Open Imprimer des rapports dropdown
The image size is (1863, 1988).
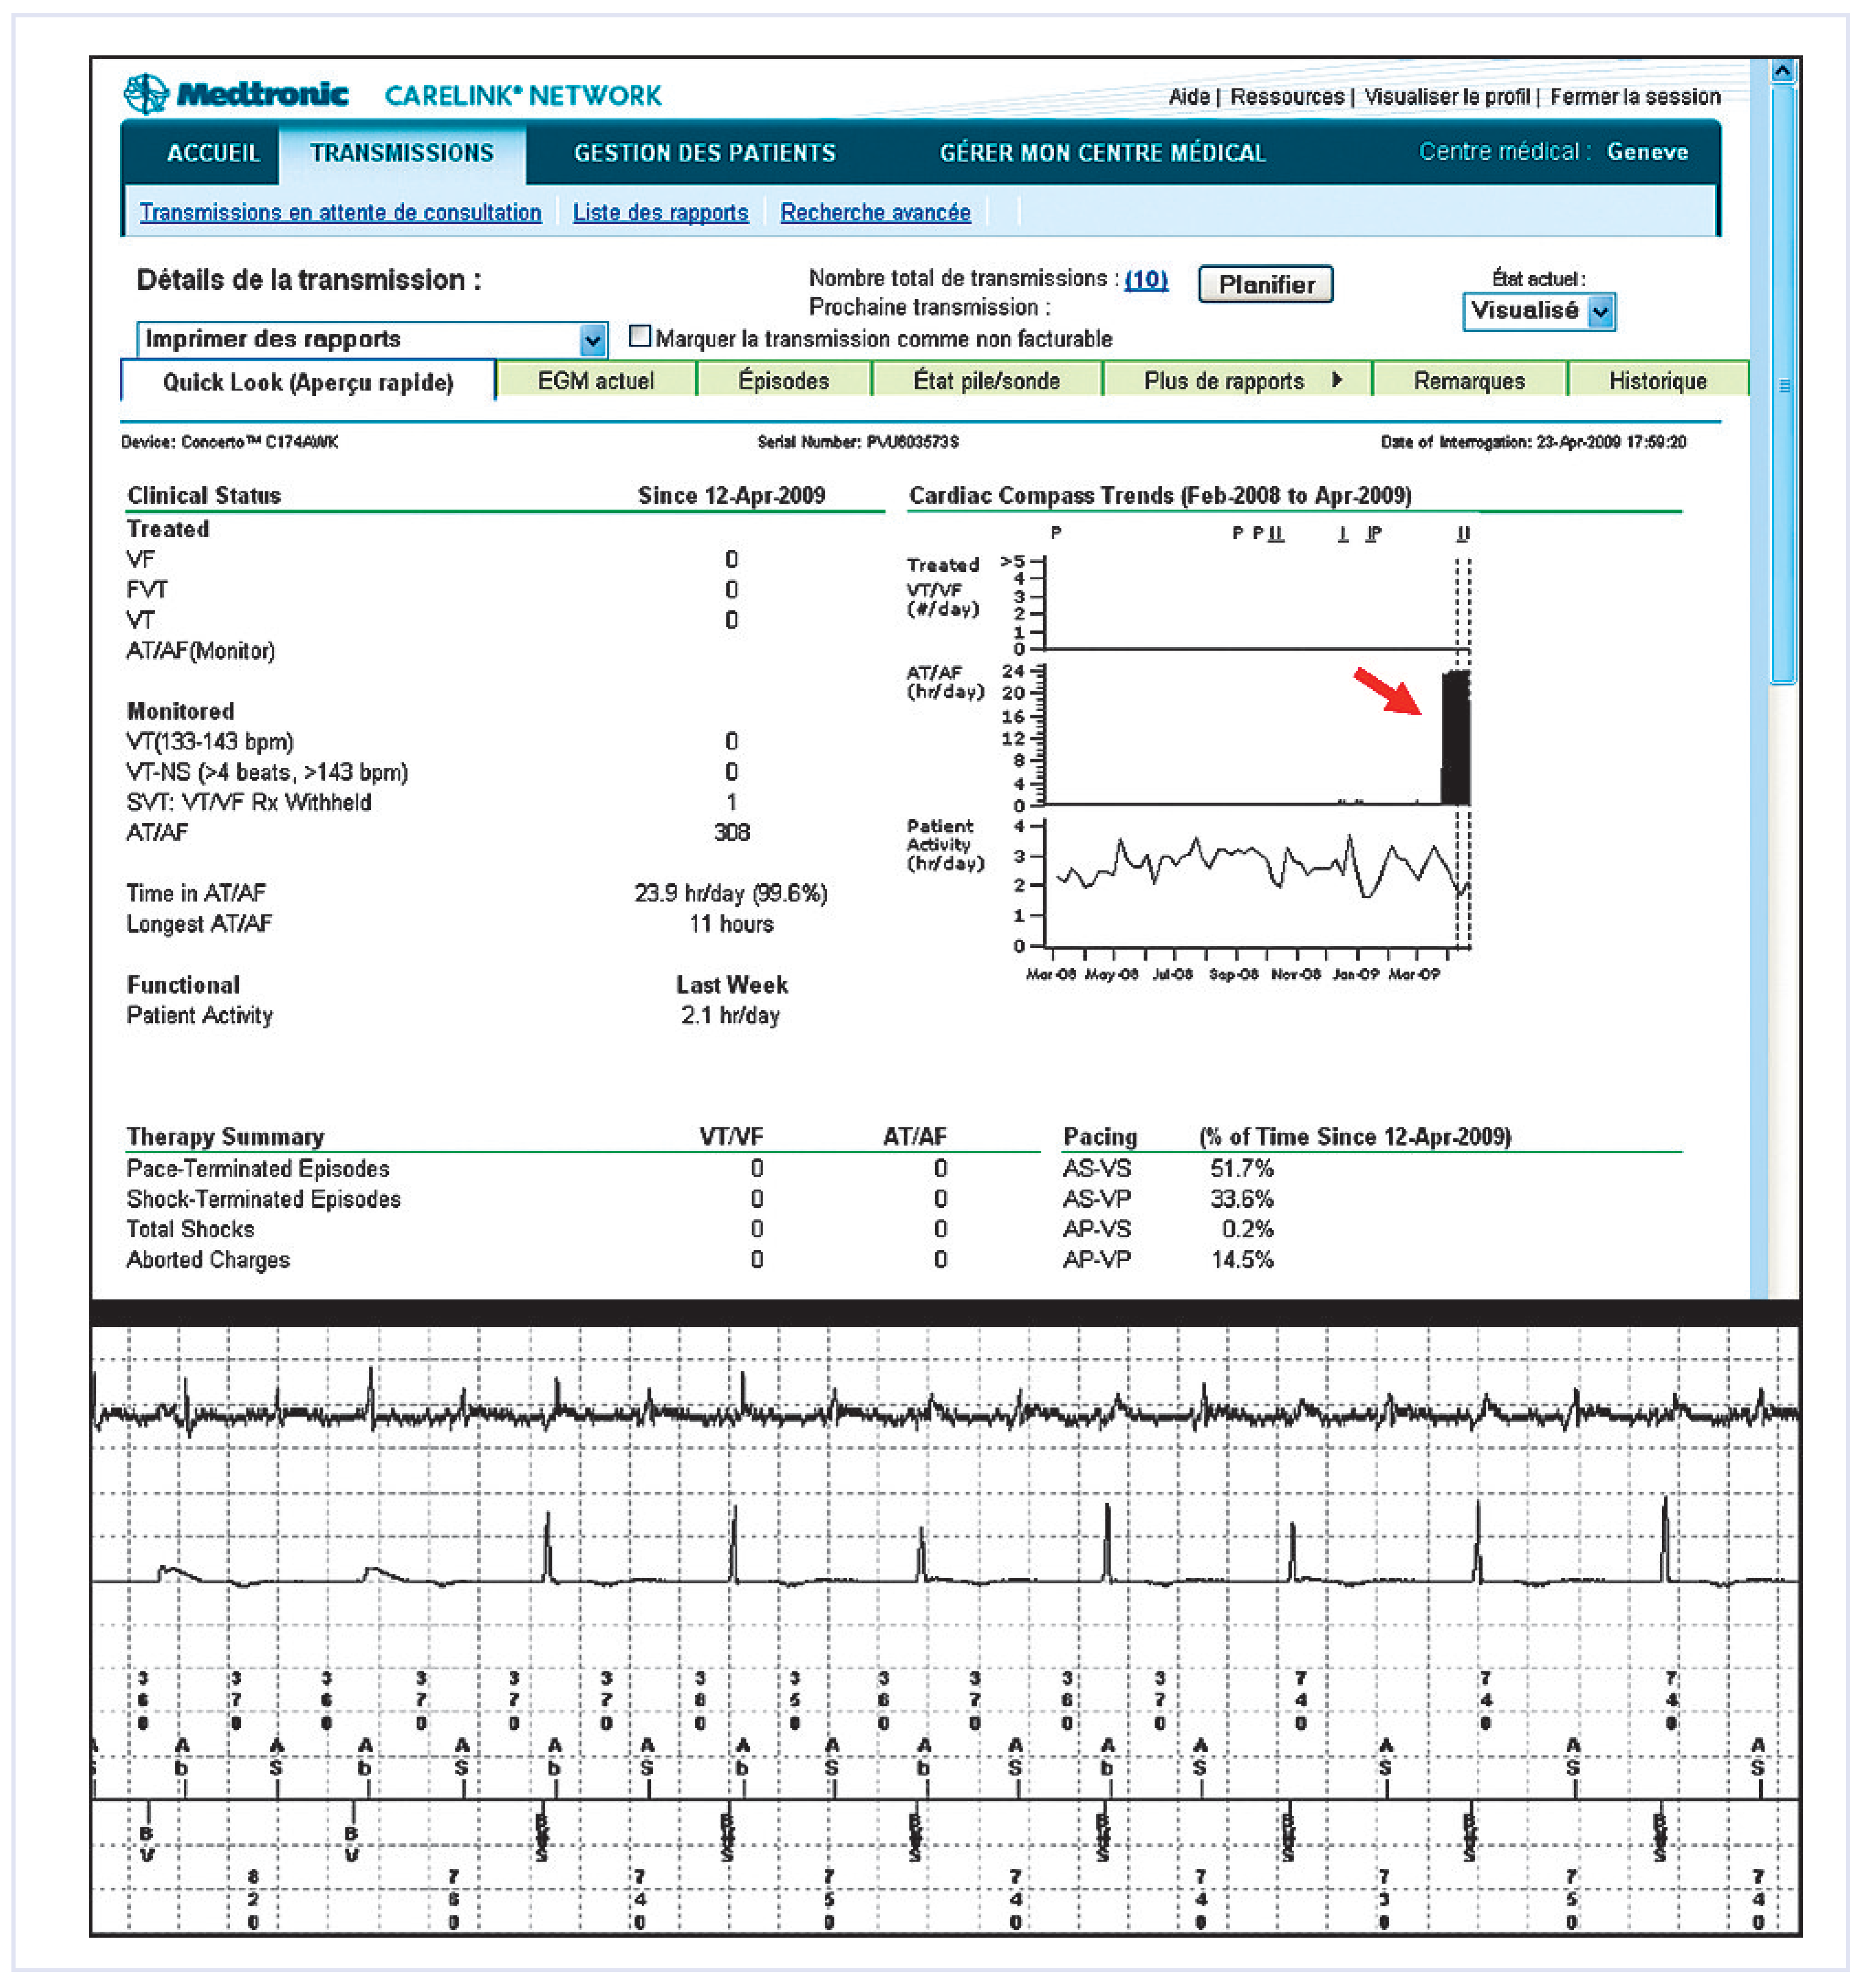[x=592, y=340]
